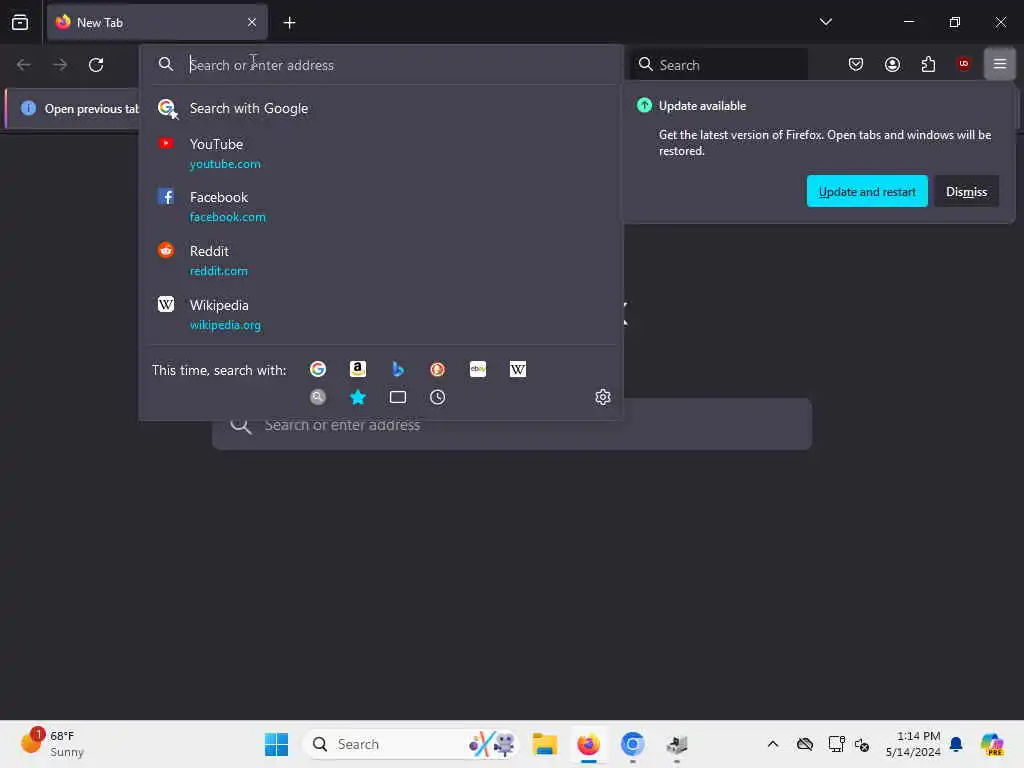Expand the list all tabs chevron

point(825,22)
